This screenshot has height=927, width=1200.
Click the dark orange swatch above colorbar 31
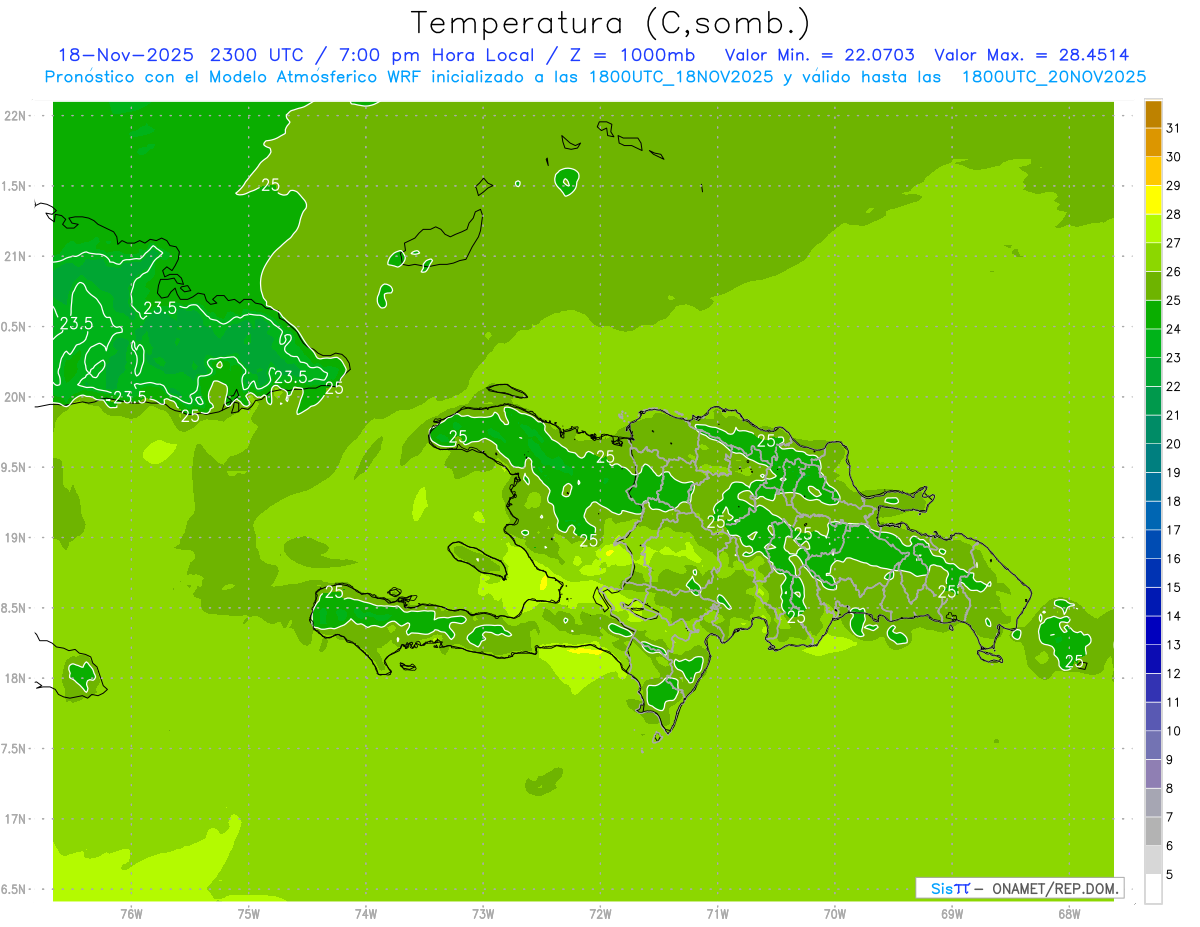coord(1153,114)
